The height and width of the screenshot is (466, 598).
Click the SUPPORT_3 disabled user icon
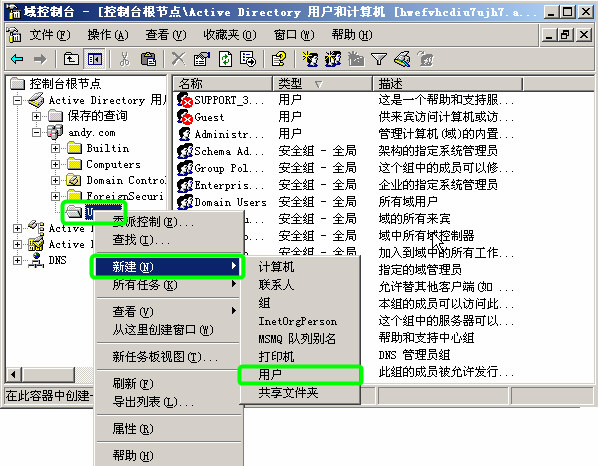(x=185, y=100)
